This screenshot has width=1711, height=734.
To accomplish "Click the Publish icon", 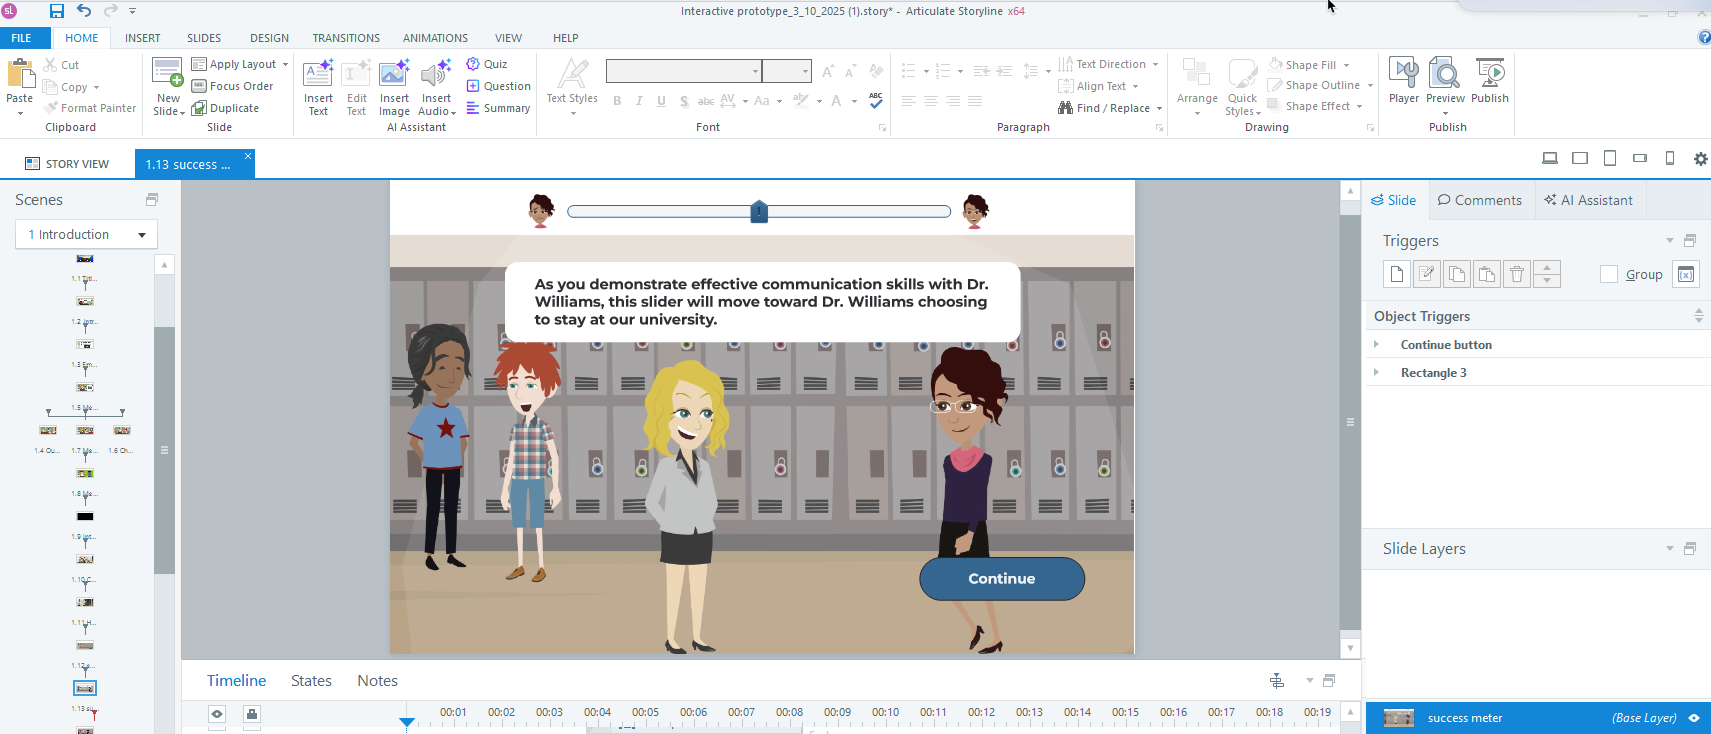I will tap(1490, 73).
